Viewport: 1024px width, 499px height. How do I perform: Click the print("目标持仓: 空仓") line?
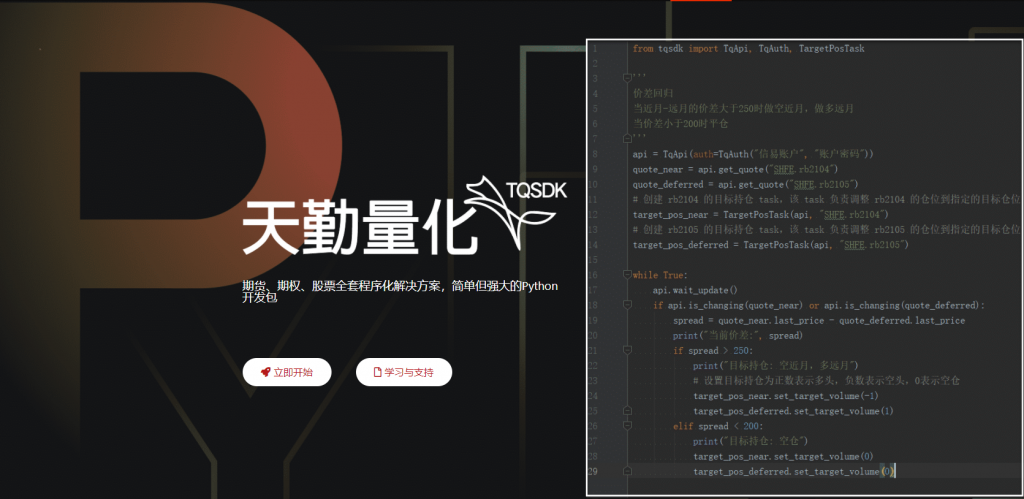pyautogui.click(x=751, y=441)
